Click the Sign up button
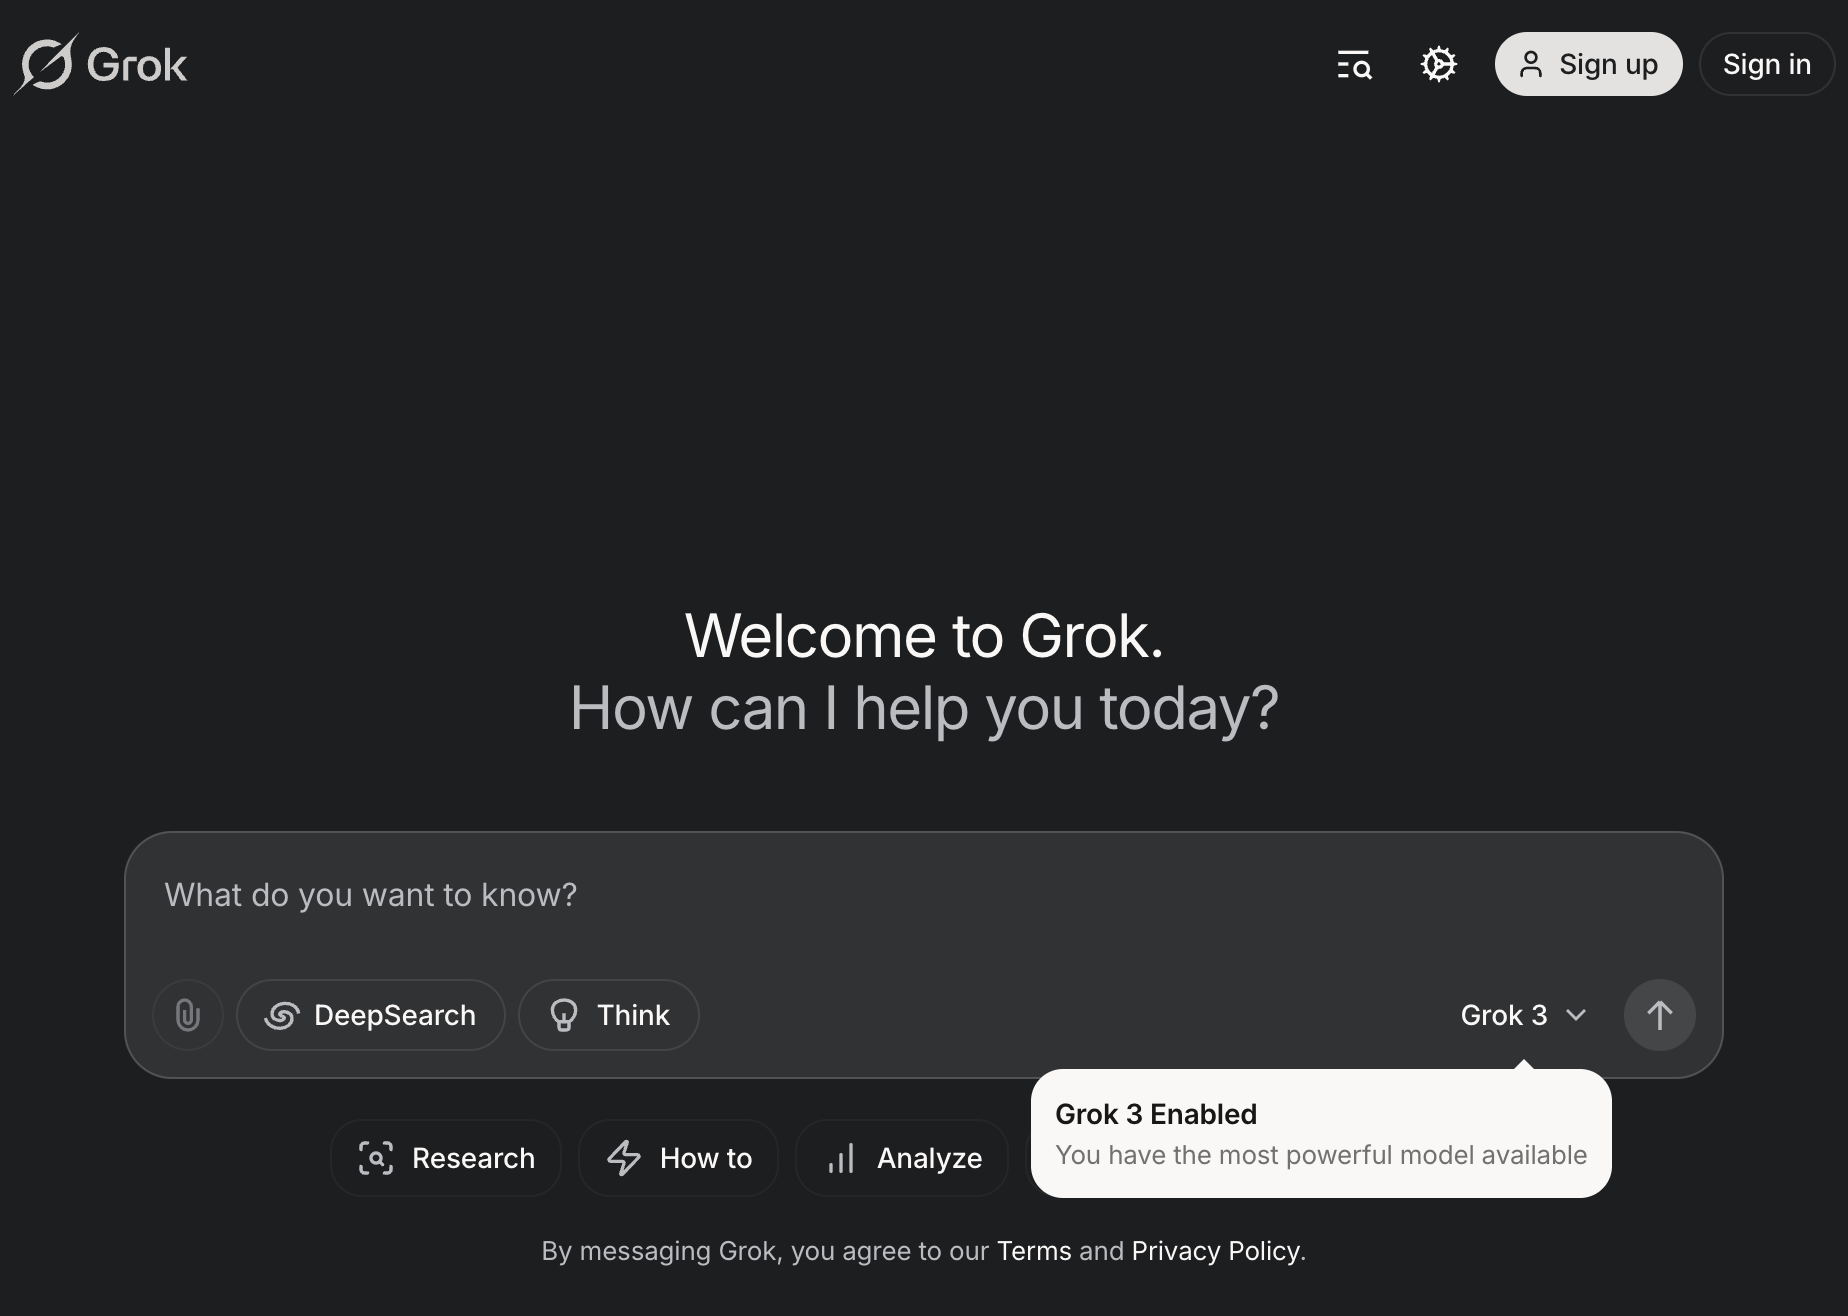The image size is (1848, 1316). 1588,64
